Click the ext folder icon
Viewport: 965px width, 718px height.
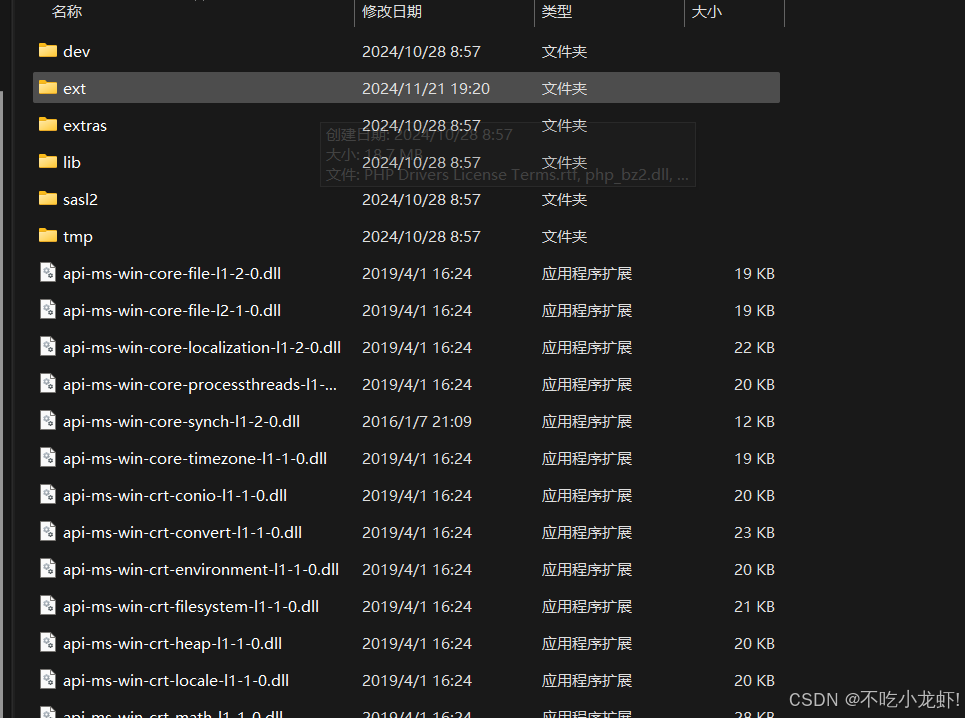tap(47, 88)
